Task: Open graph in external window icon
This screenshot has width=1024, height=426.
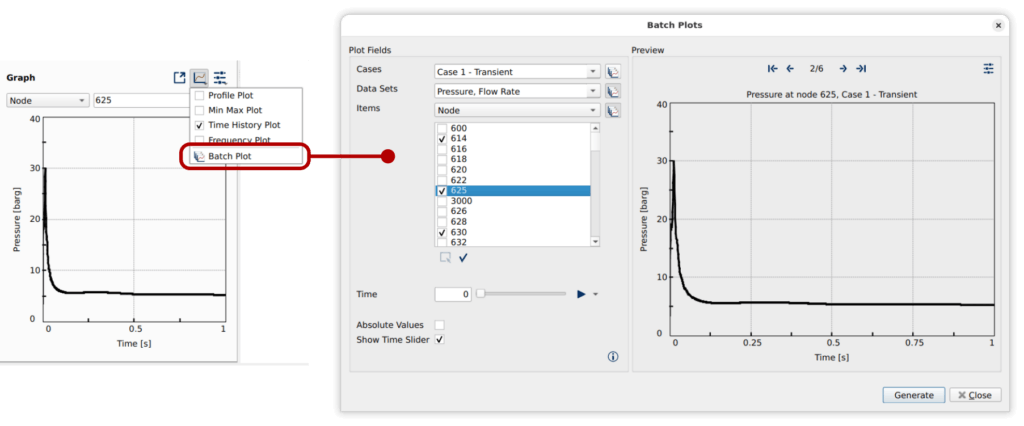Action: tap(180, 78)
